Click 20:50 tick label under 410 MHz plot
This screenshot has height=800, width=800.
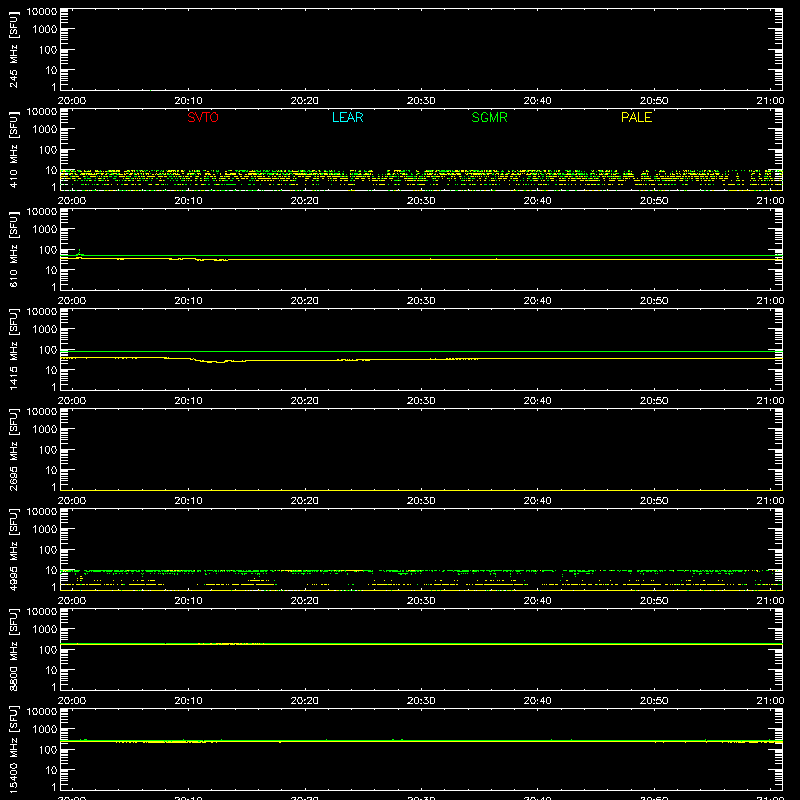(x=654, y=201)
